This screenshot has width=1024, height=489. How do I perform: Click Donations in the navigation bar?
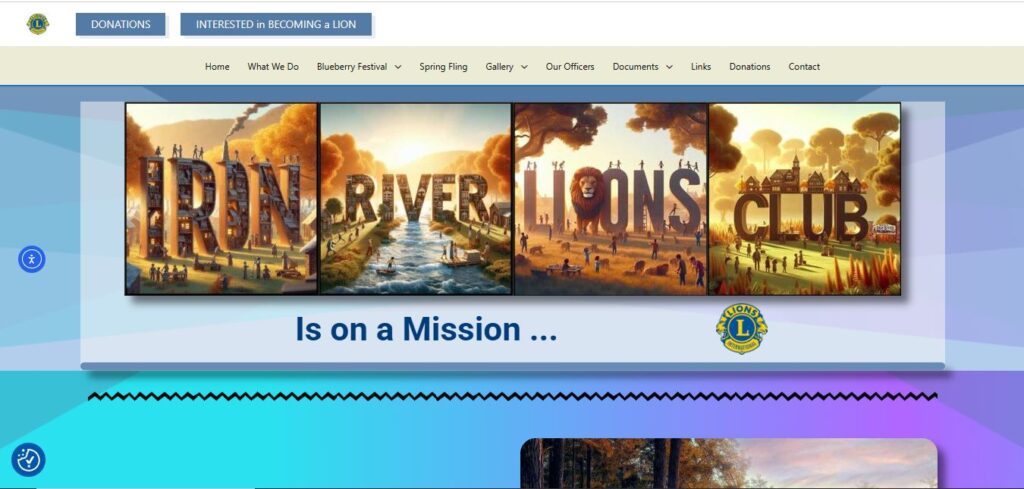(x=749, y=67)
